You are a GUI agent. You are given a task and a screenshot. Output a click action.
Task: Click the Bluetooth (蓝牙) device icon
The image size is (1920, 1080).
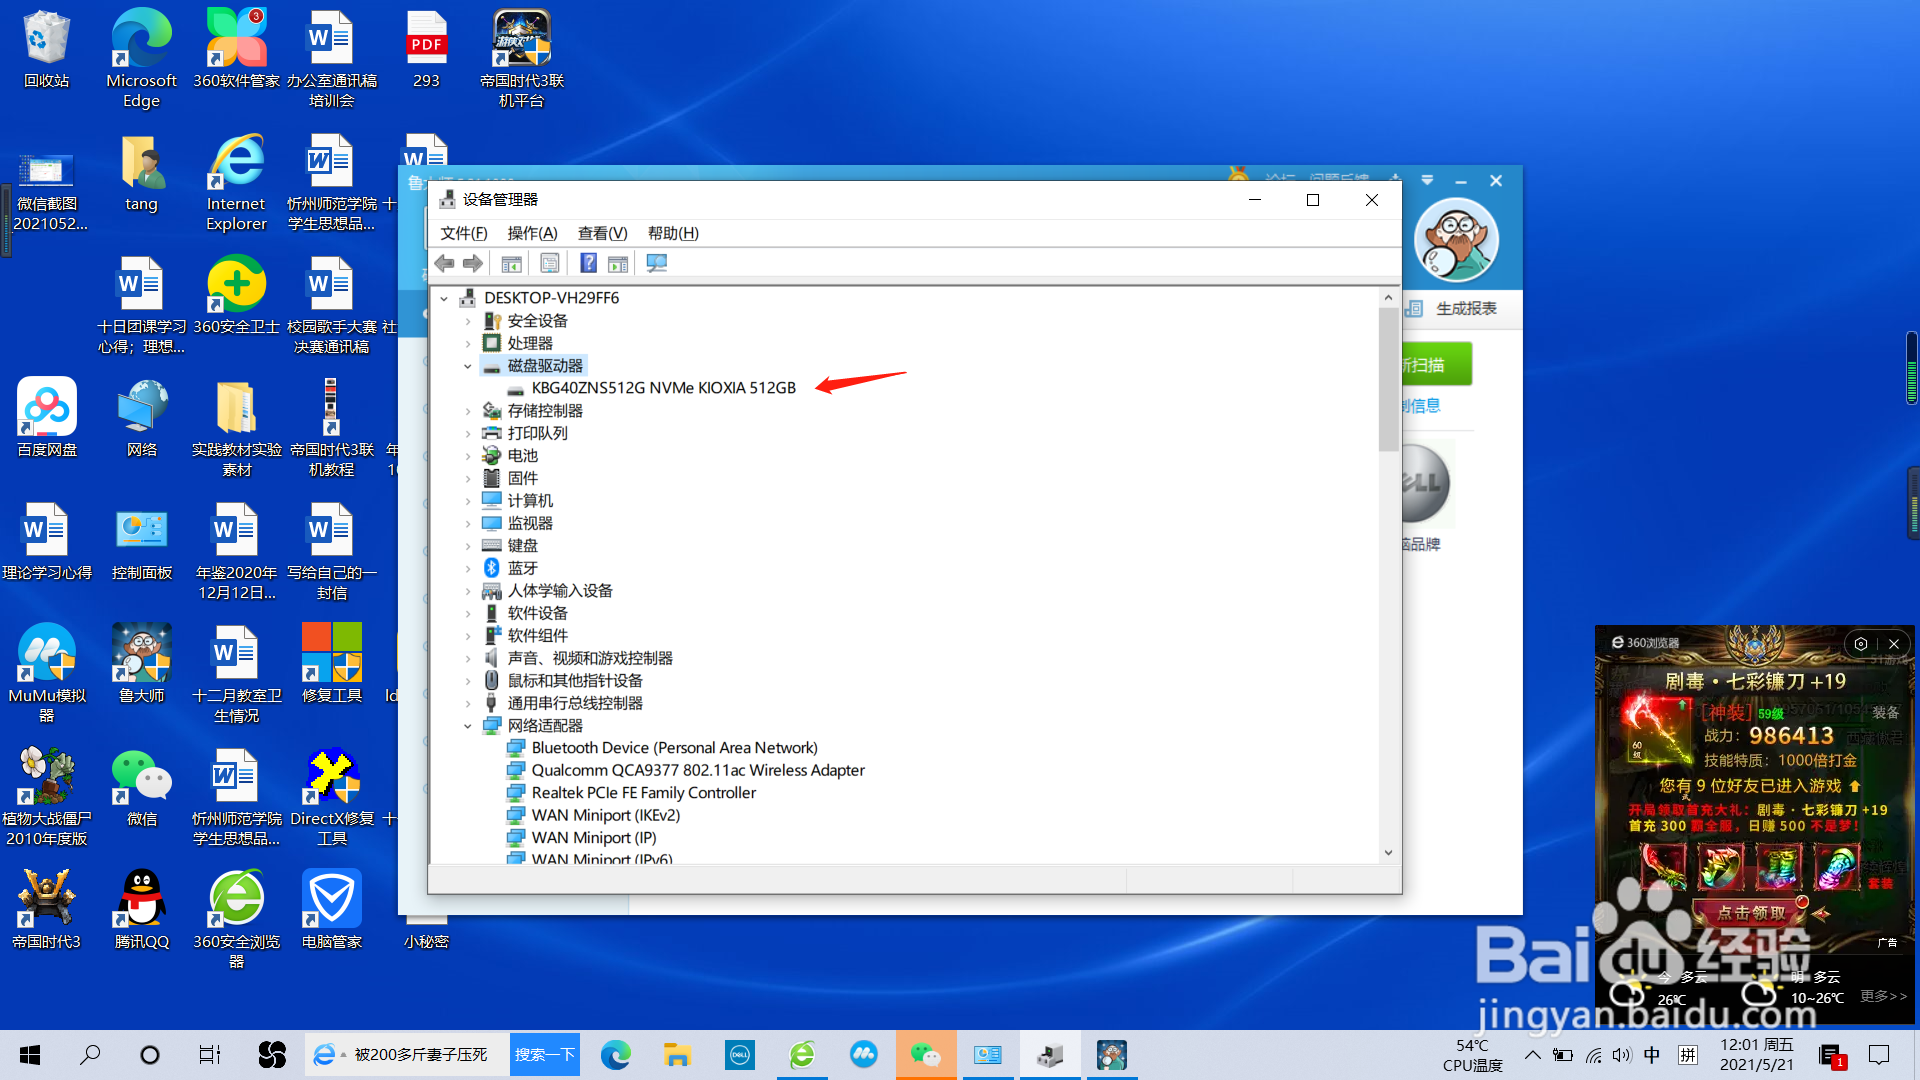click(x=491, y=568)
